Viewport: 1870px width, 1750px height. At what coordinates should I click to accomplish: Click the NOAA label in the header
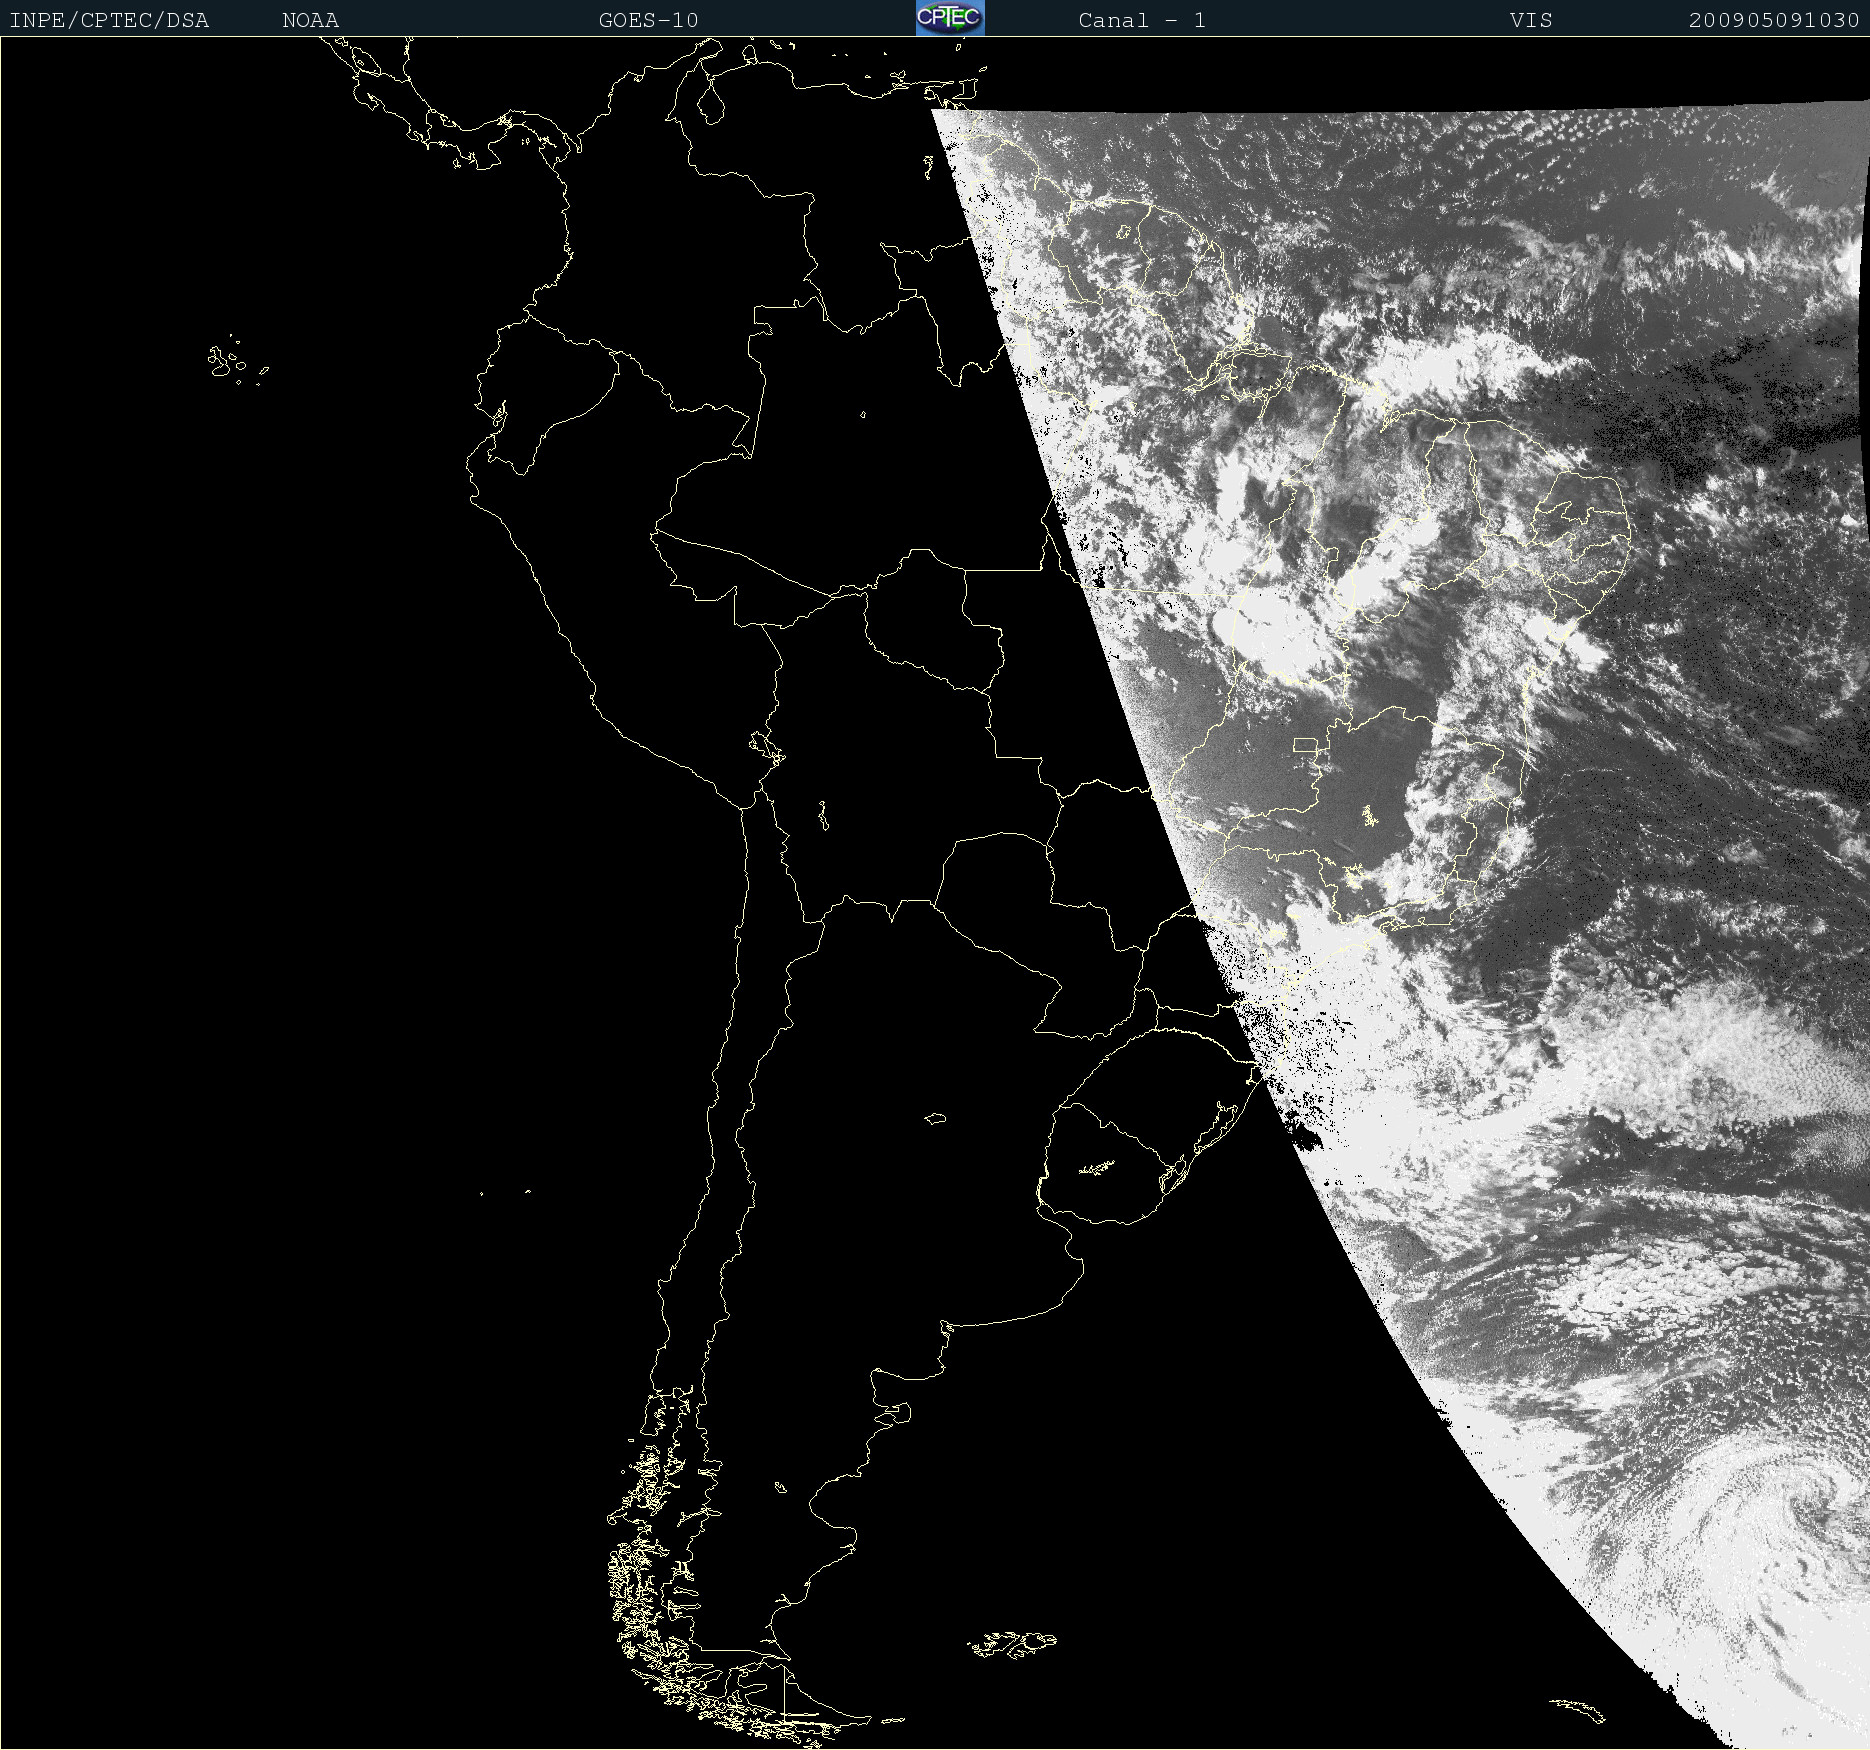click(311, 21)
